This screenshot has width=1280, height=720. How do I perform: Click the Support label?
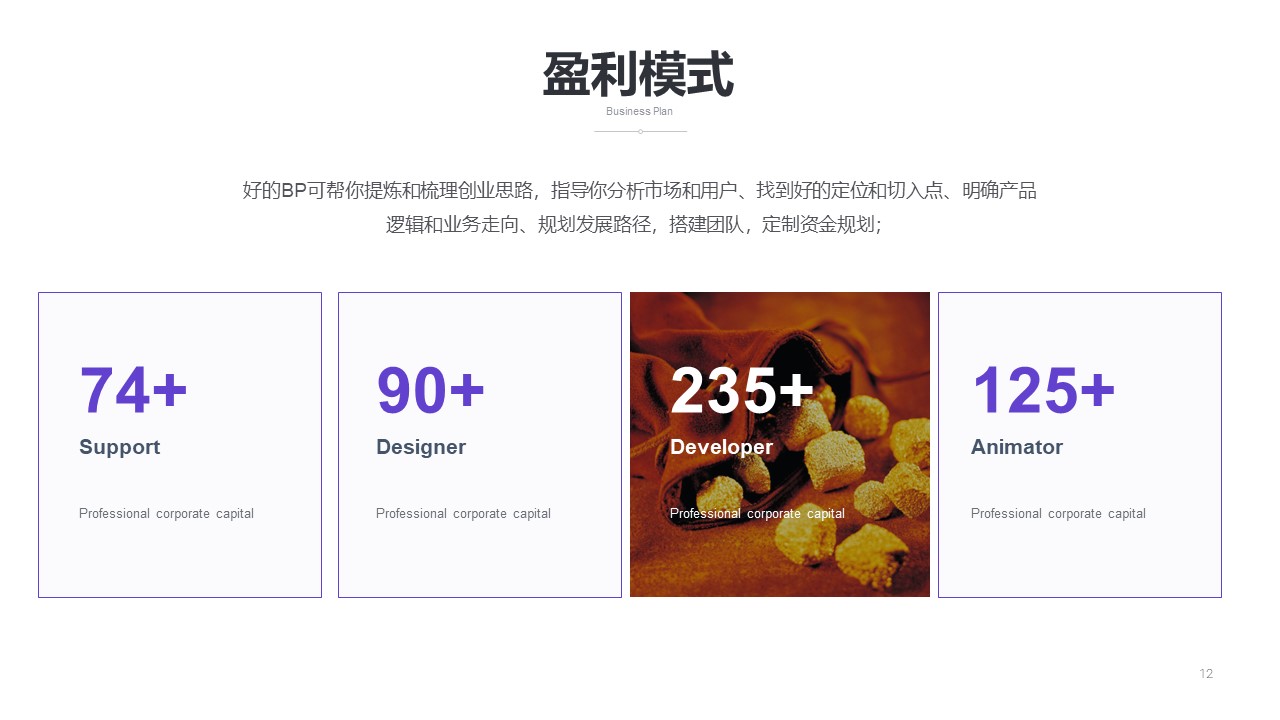120,447
